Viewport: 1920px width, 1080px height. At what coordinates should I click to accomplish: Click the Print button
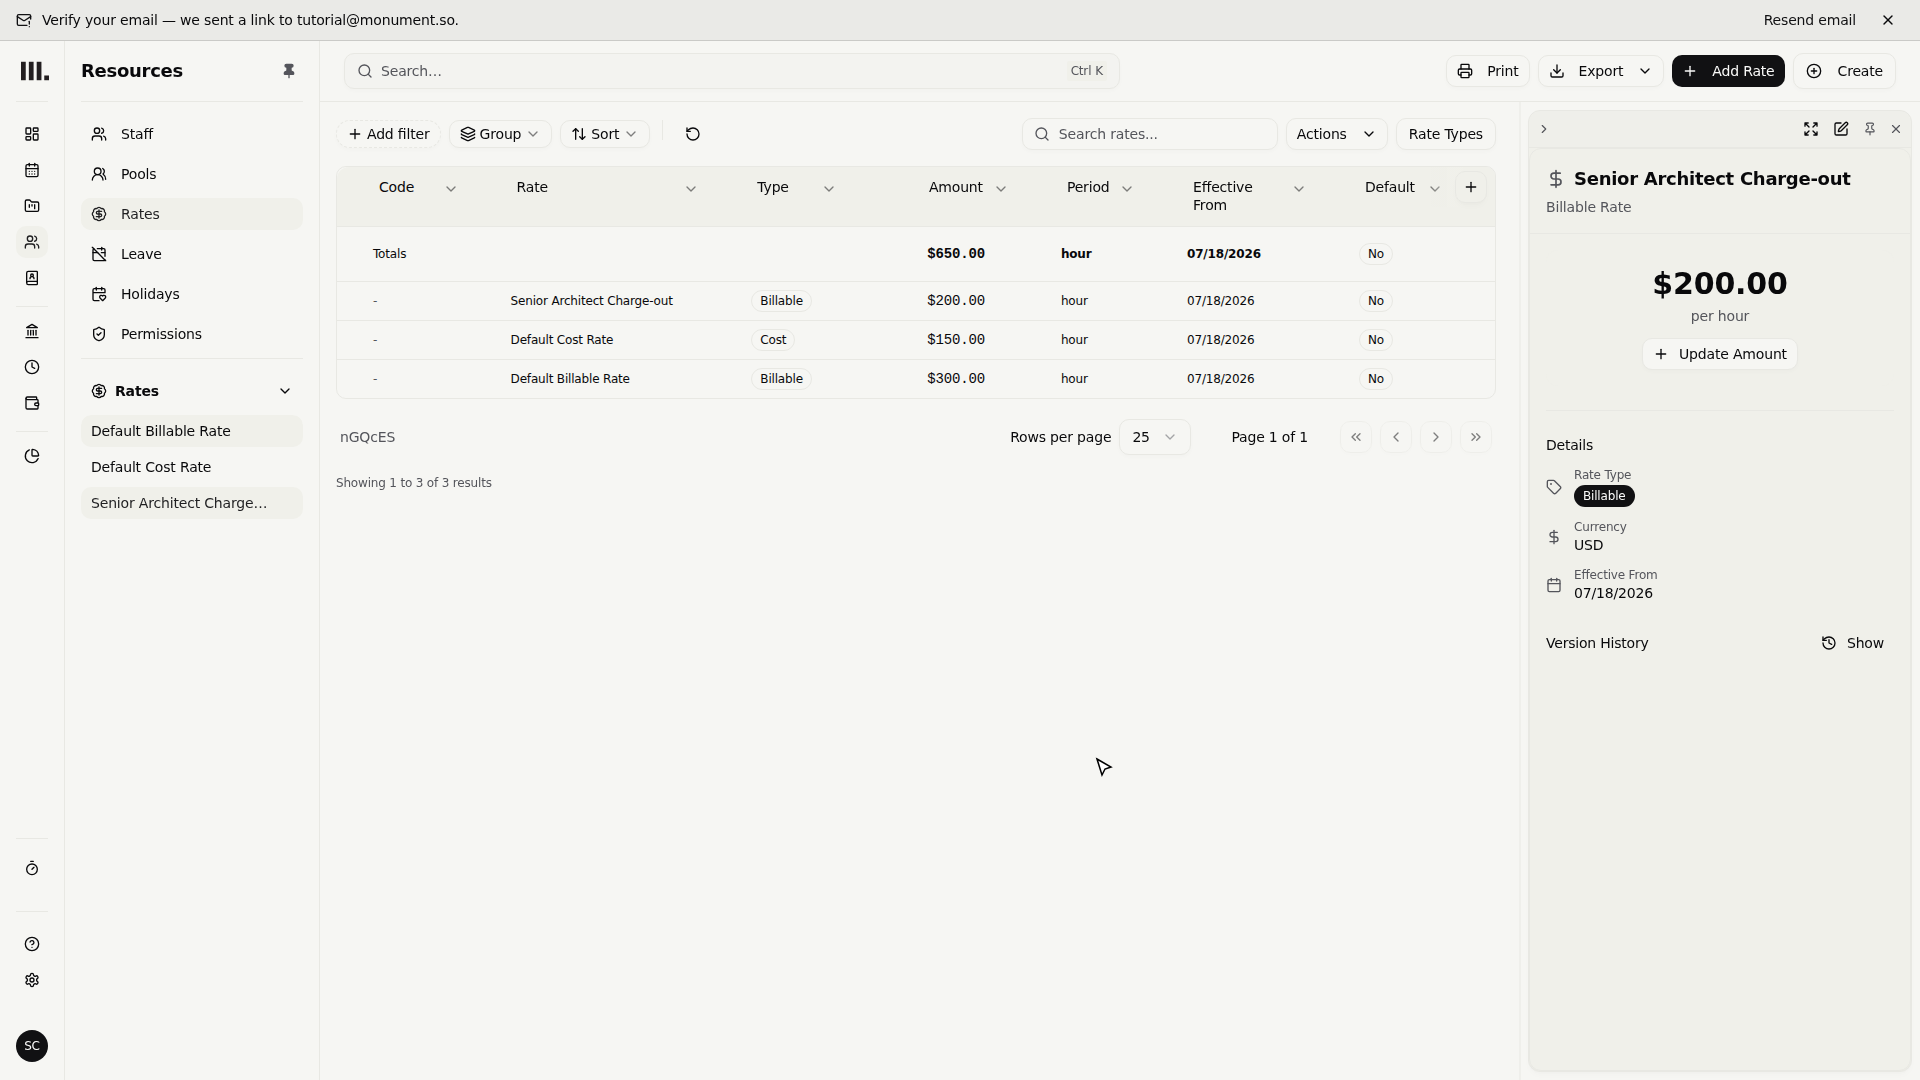[1488, 71]
